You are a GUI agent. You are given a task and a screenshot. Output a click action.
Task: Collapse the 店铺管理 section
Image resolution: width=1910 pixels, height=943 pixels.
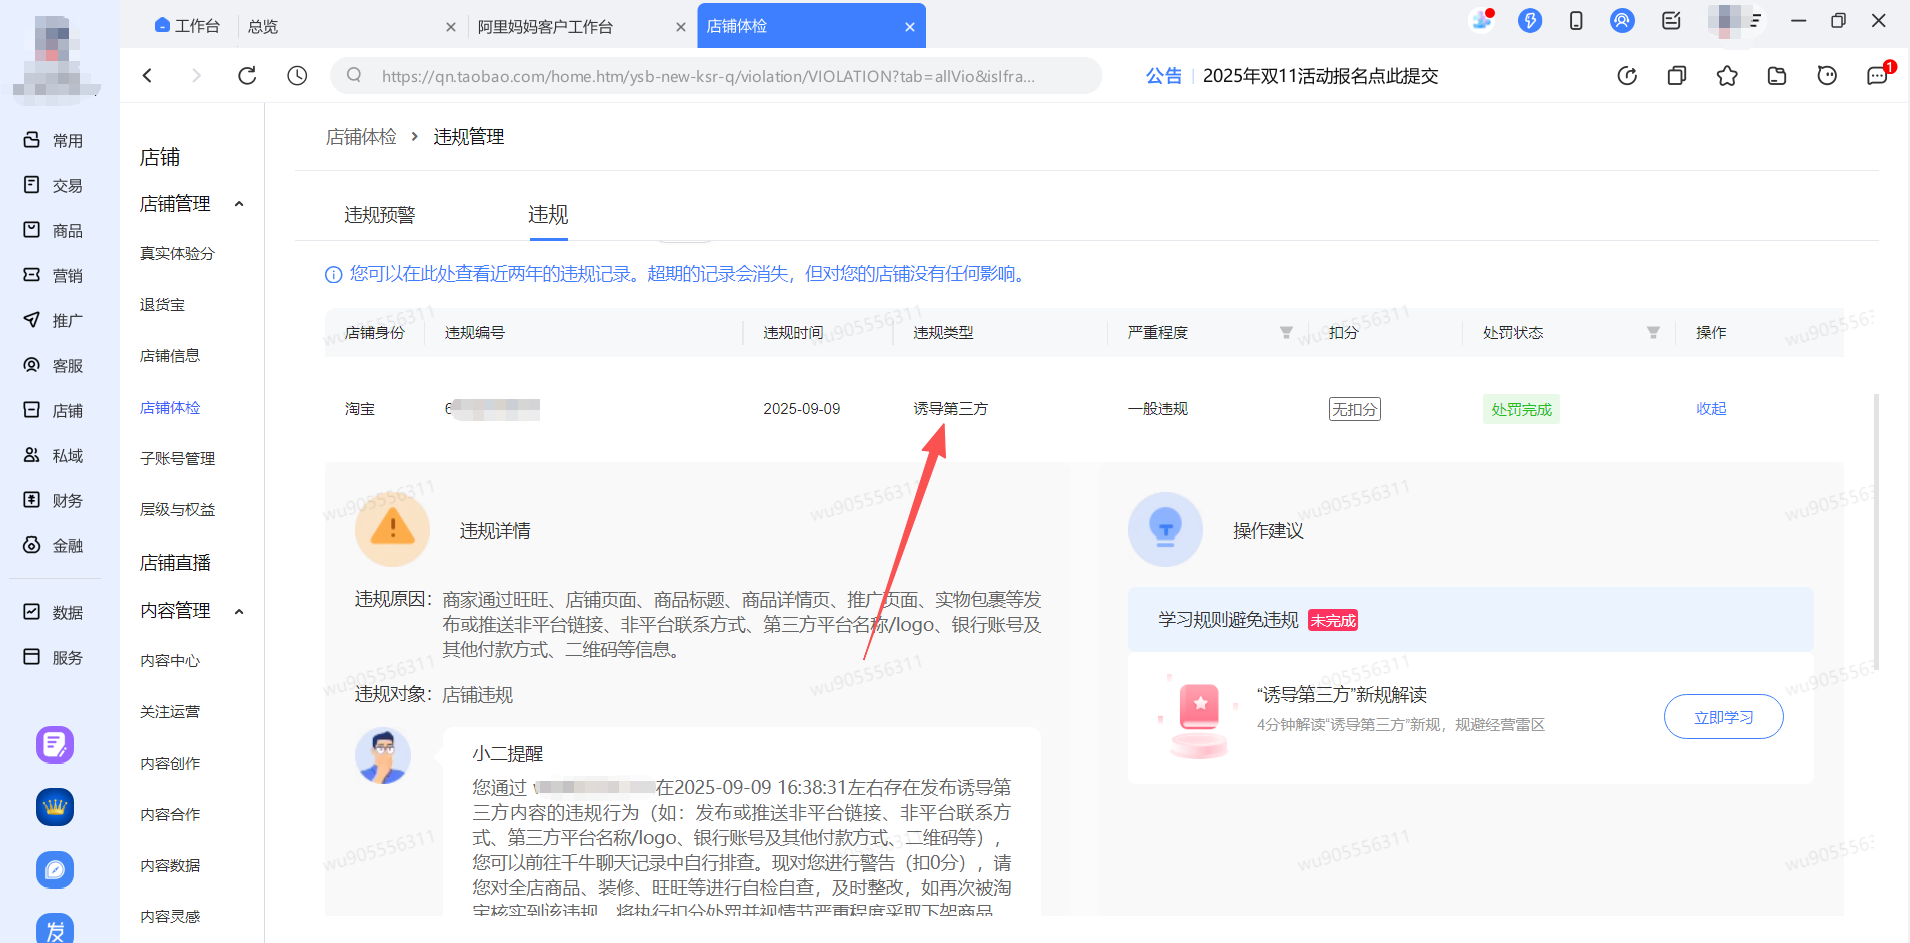pos(239,203)
